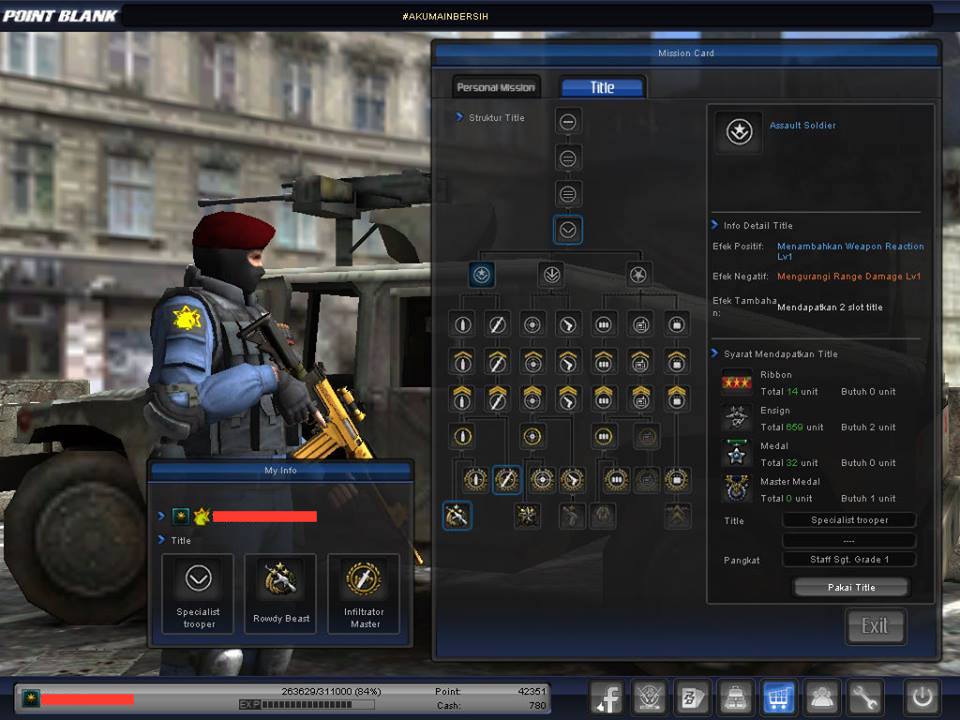The image size is (960, 720).
Task: Open the Shop using the cart icon
Action: pyautogui.click(x=779, y=697)
